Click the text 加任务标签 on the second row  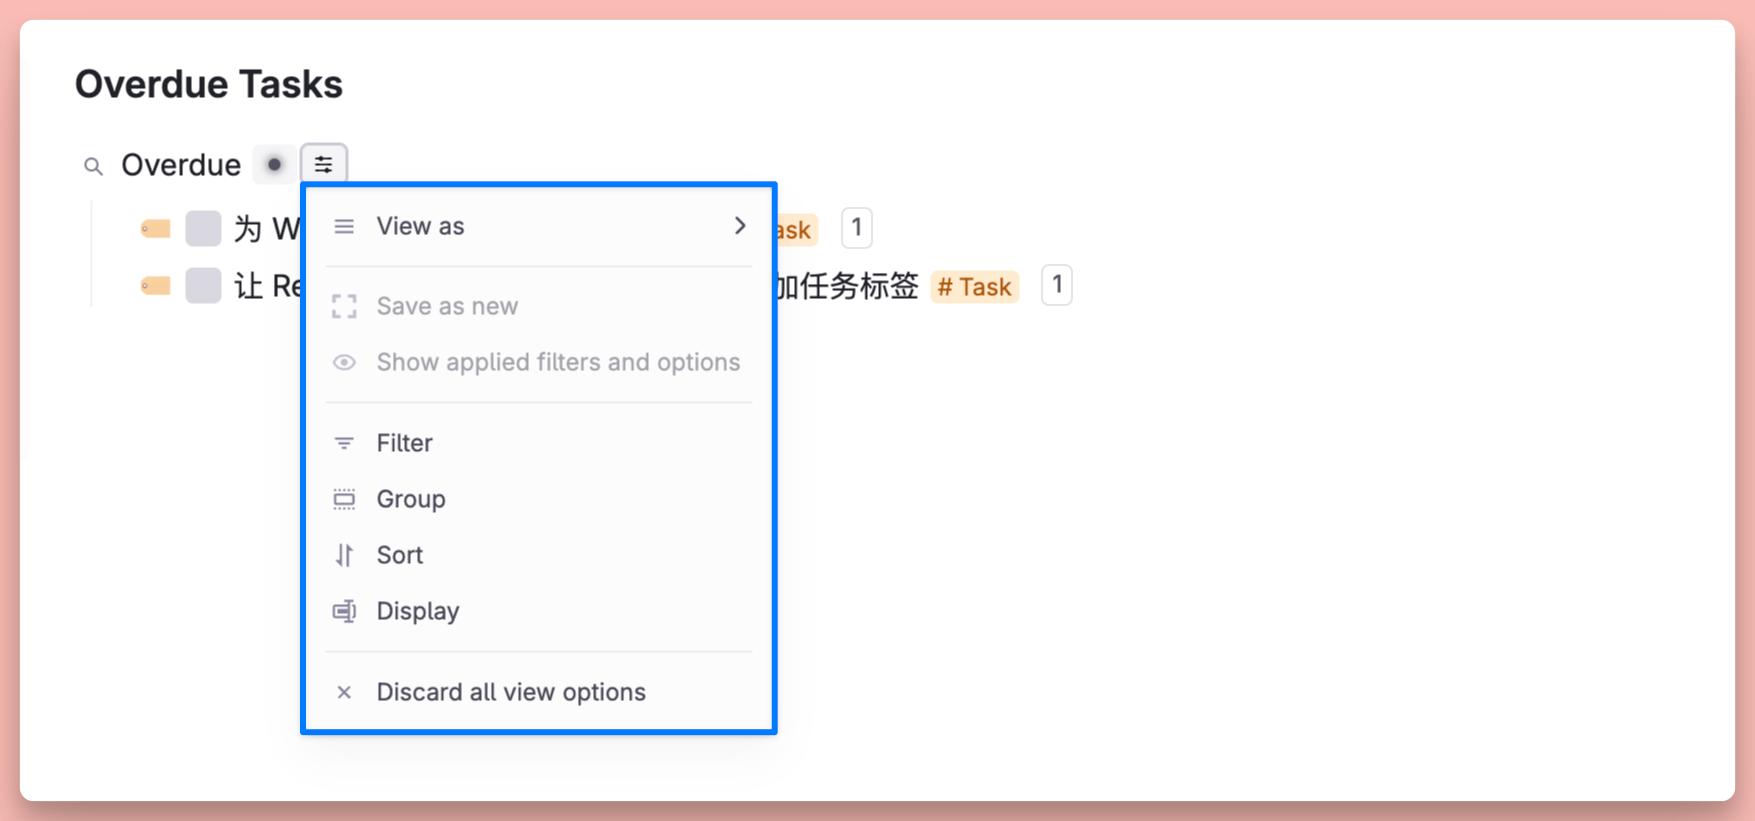coord(848,286)
